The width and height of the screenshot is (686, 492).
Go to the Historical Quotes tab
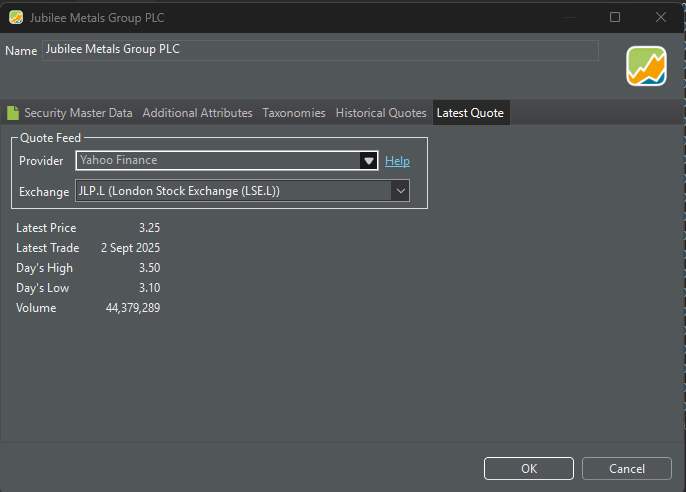(x=381, y=113)
